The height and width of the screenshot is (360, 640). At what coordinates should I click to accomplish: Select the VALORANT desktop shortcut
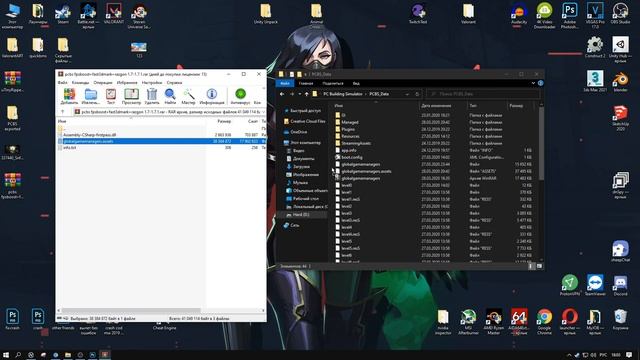click(x=113, y=14)
